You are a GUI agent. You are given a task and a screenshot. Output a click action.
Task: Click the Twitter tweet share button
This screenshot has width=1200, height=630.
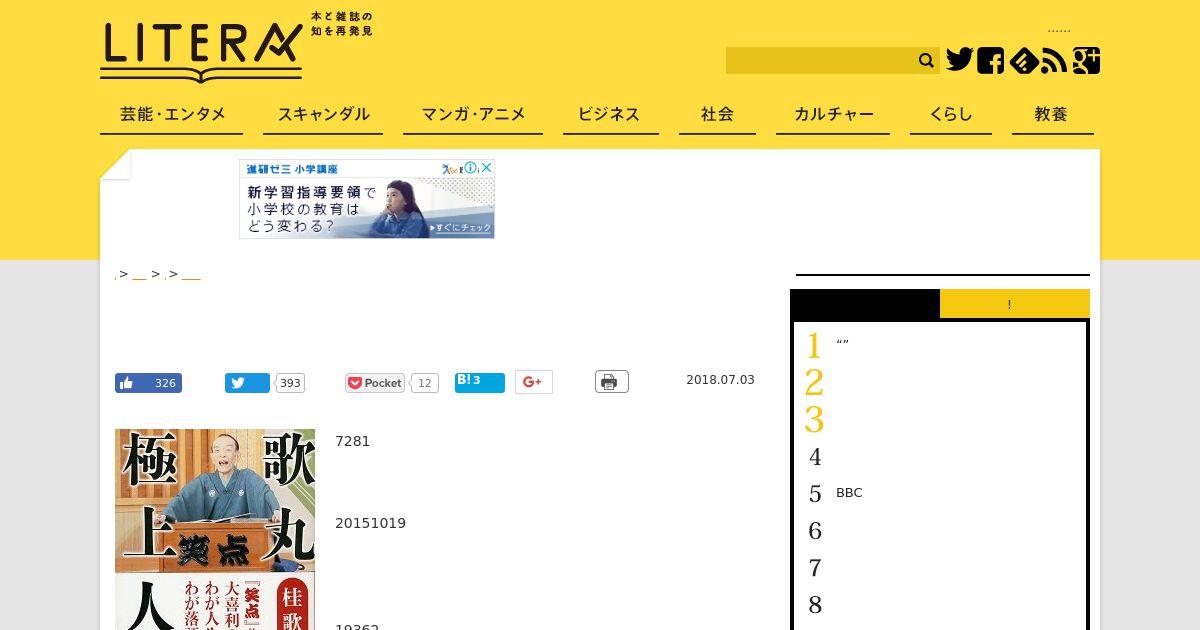pyautogui.click(x=247, y=383)
